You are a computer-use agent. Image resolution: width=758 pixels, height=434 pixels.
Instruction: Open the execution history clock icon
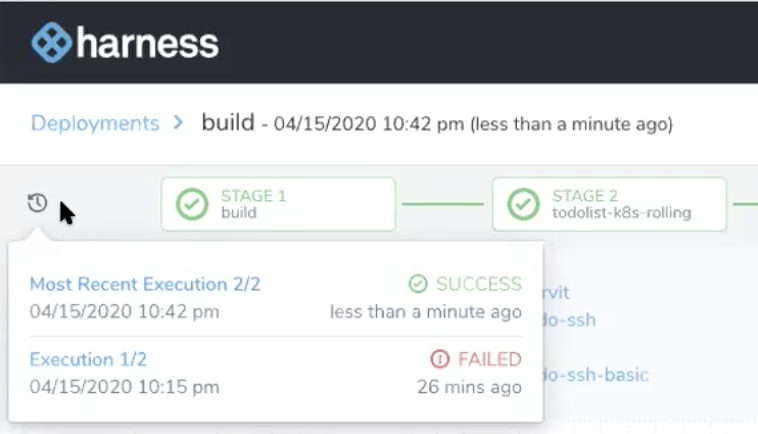37,203
